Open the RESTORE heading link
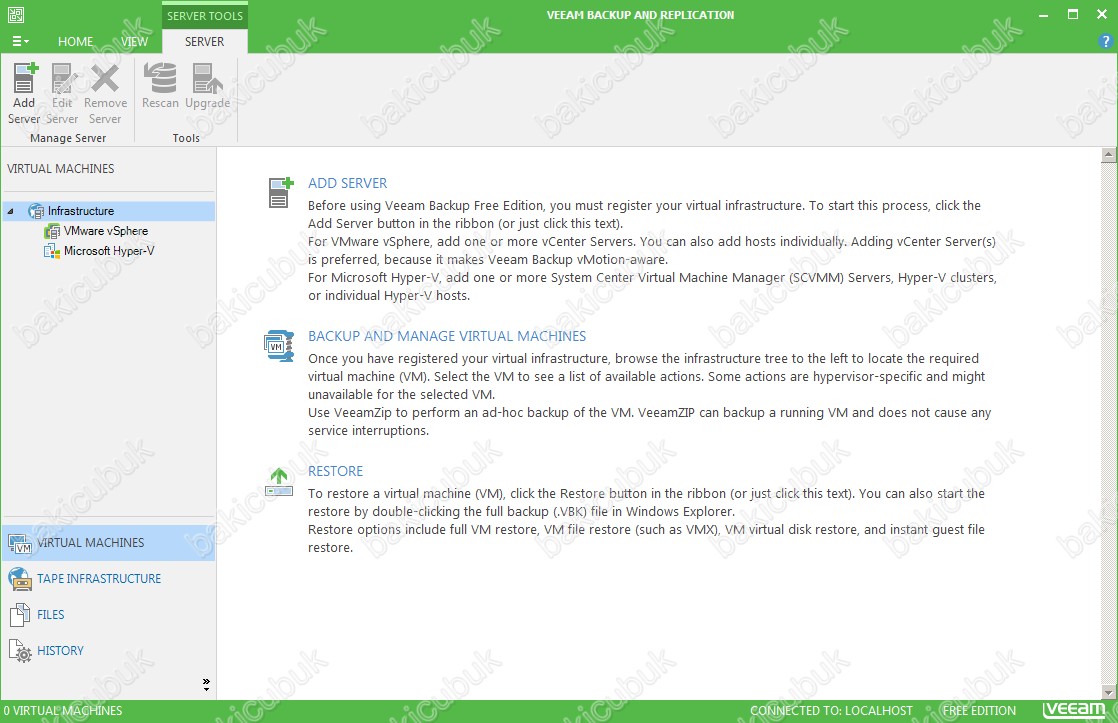 click(335, 471)
